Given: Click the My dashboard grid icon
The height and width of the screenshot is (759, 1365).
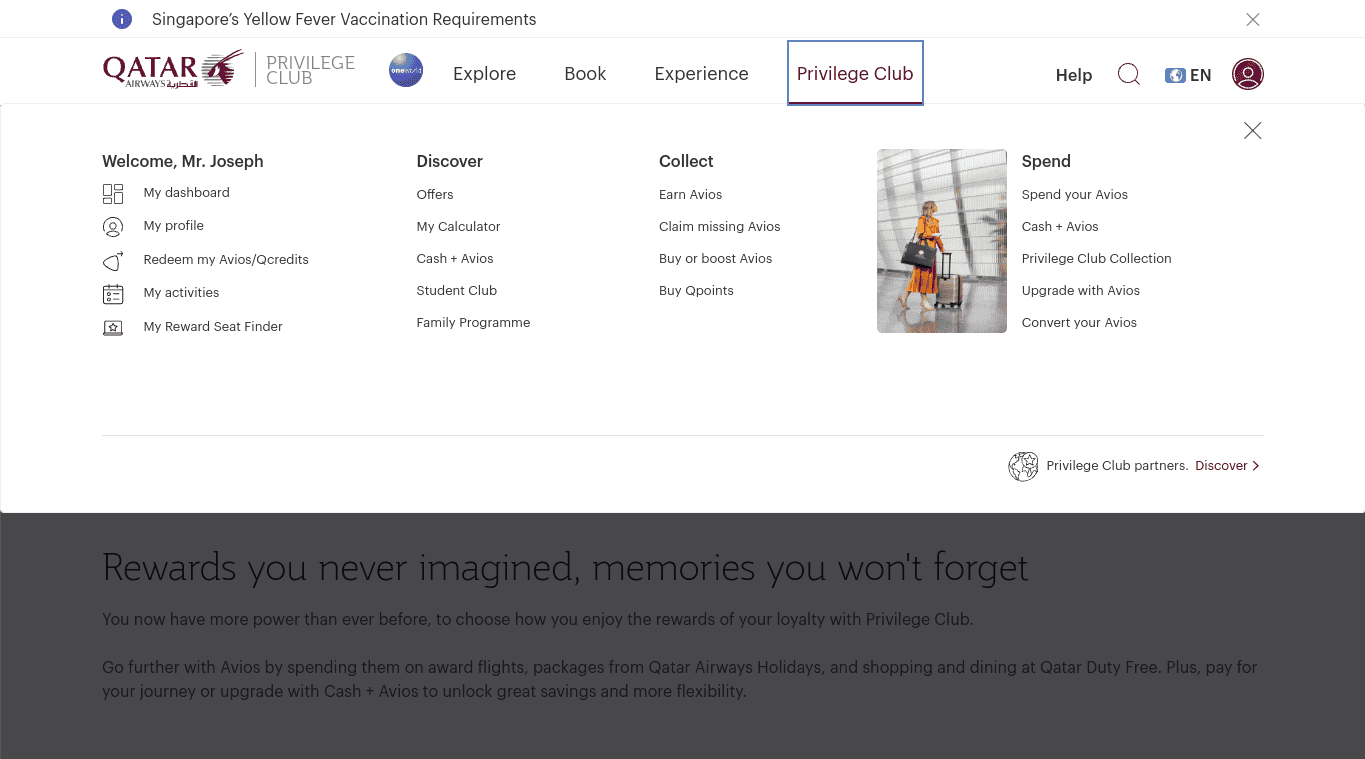Looking at the screenshot, I should click(113, 194).
